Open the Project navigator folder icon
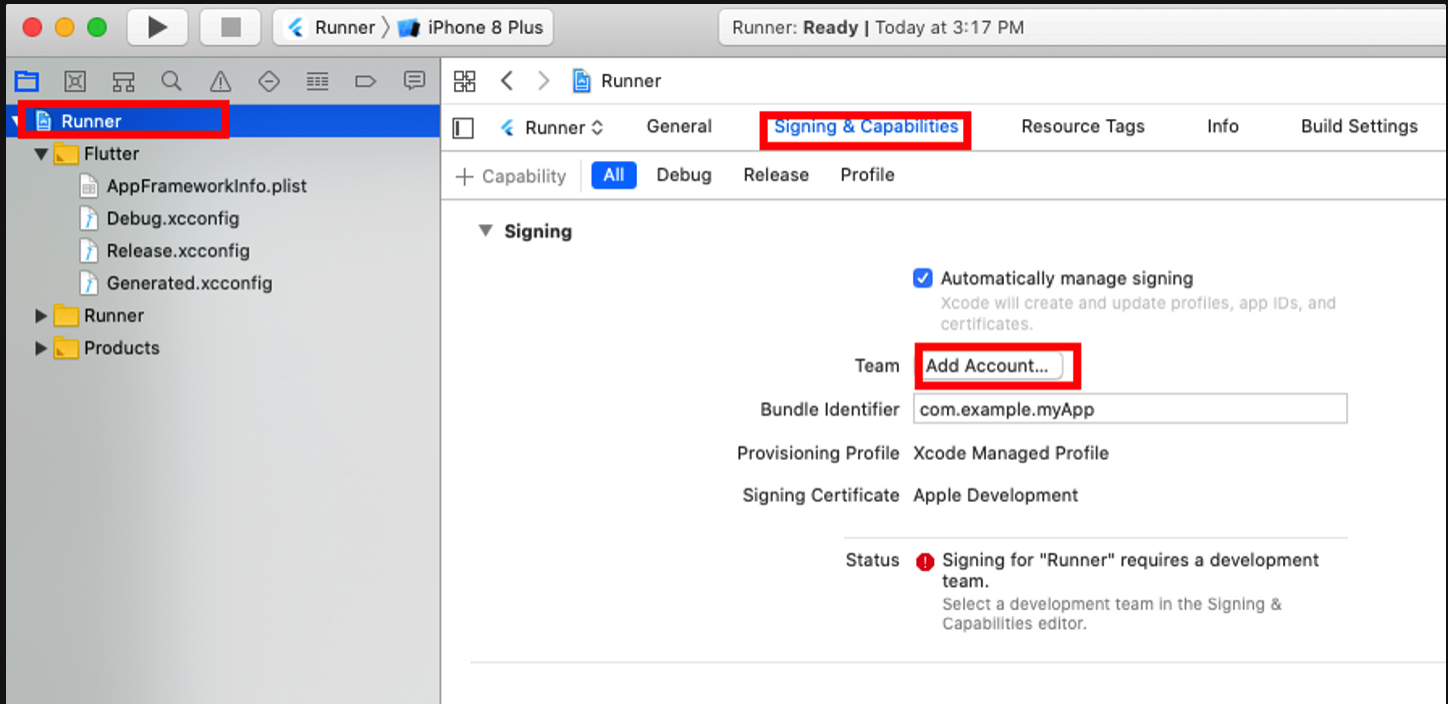This screenshot has height=704, width=1448. tap(27, 81)
